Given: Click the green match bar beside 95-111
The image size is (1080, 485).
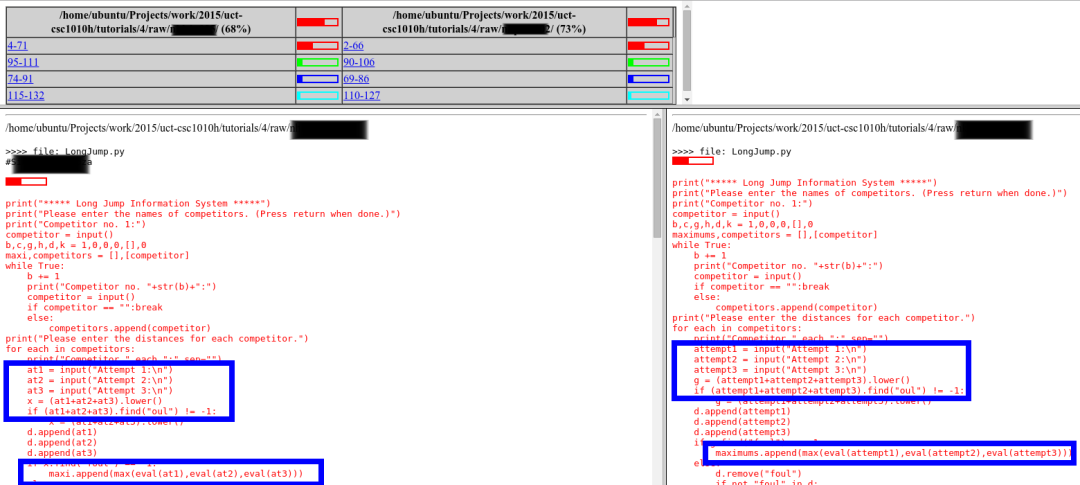Looking at the screenshot, I should [318, 62].
